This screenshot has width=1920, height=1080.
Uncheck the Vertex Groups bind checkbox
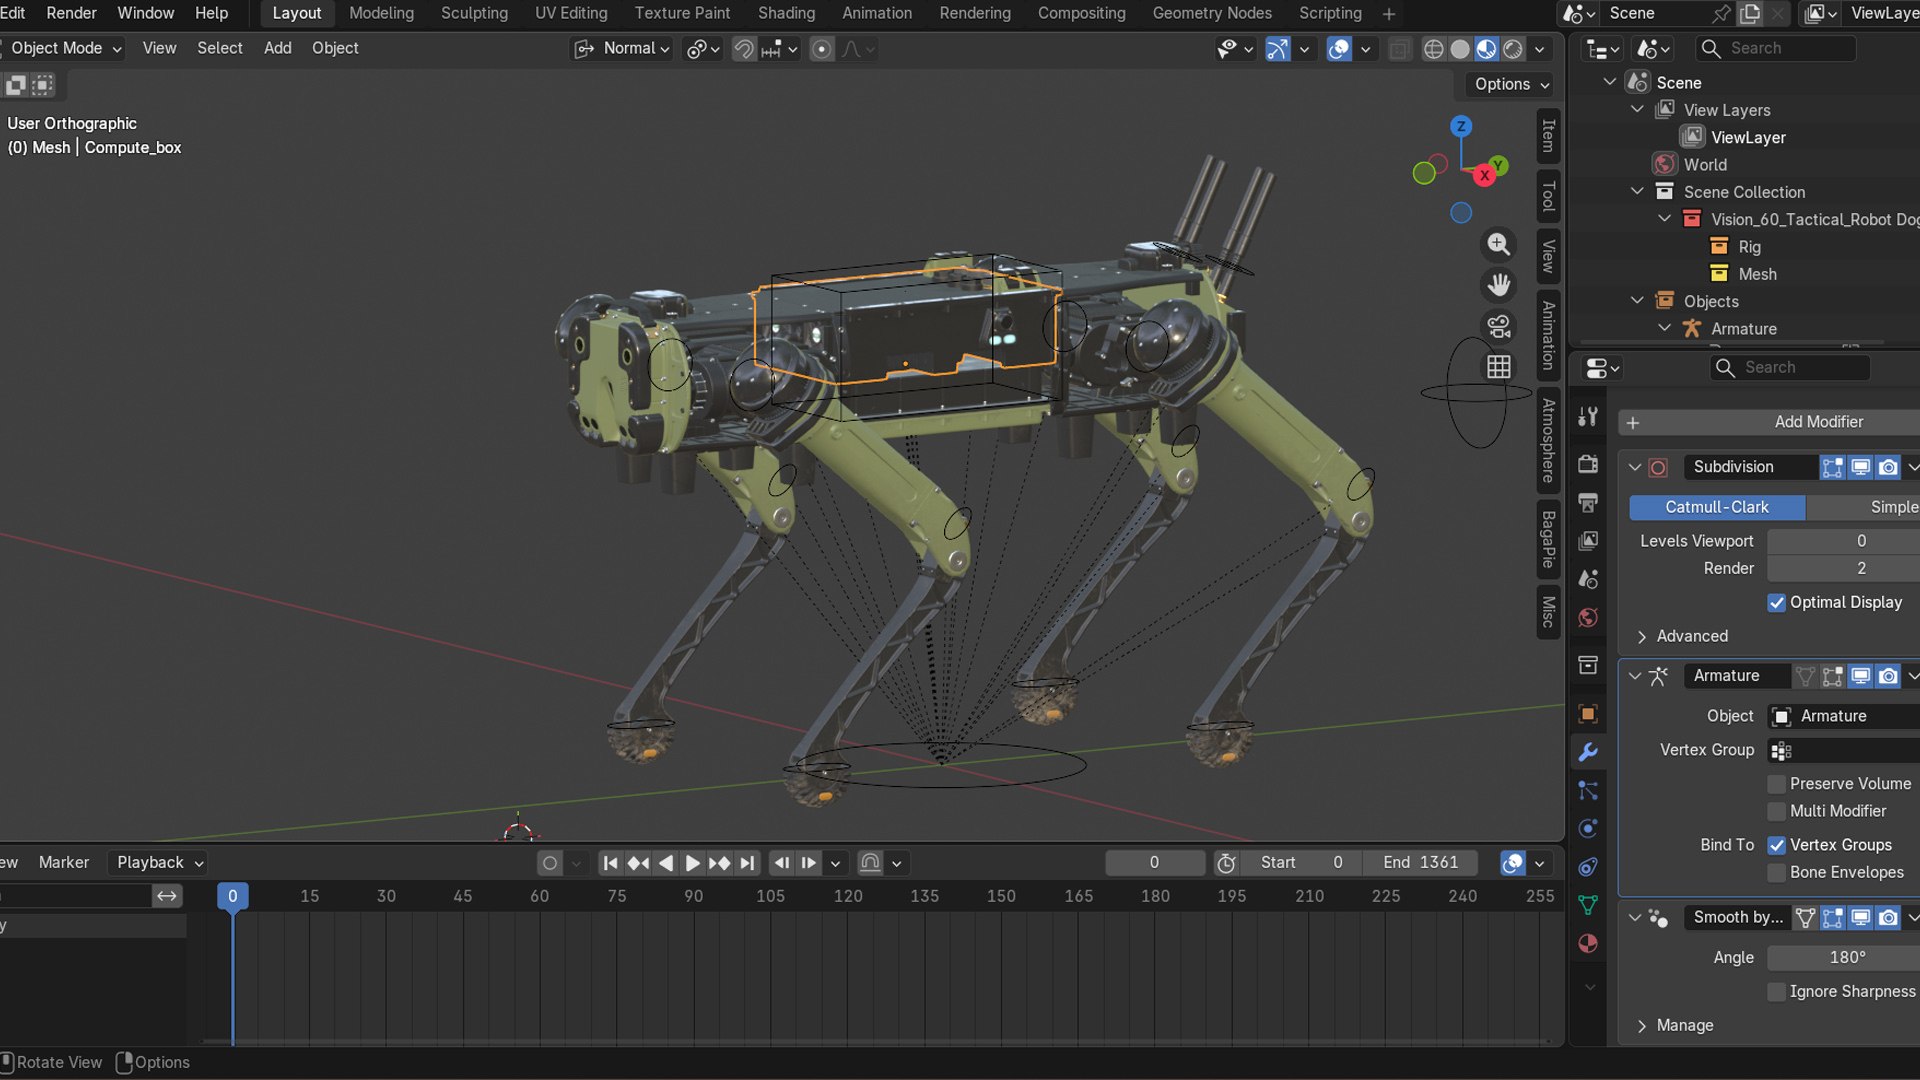click(x=1776, y=845)
